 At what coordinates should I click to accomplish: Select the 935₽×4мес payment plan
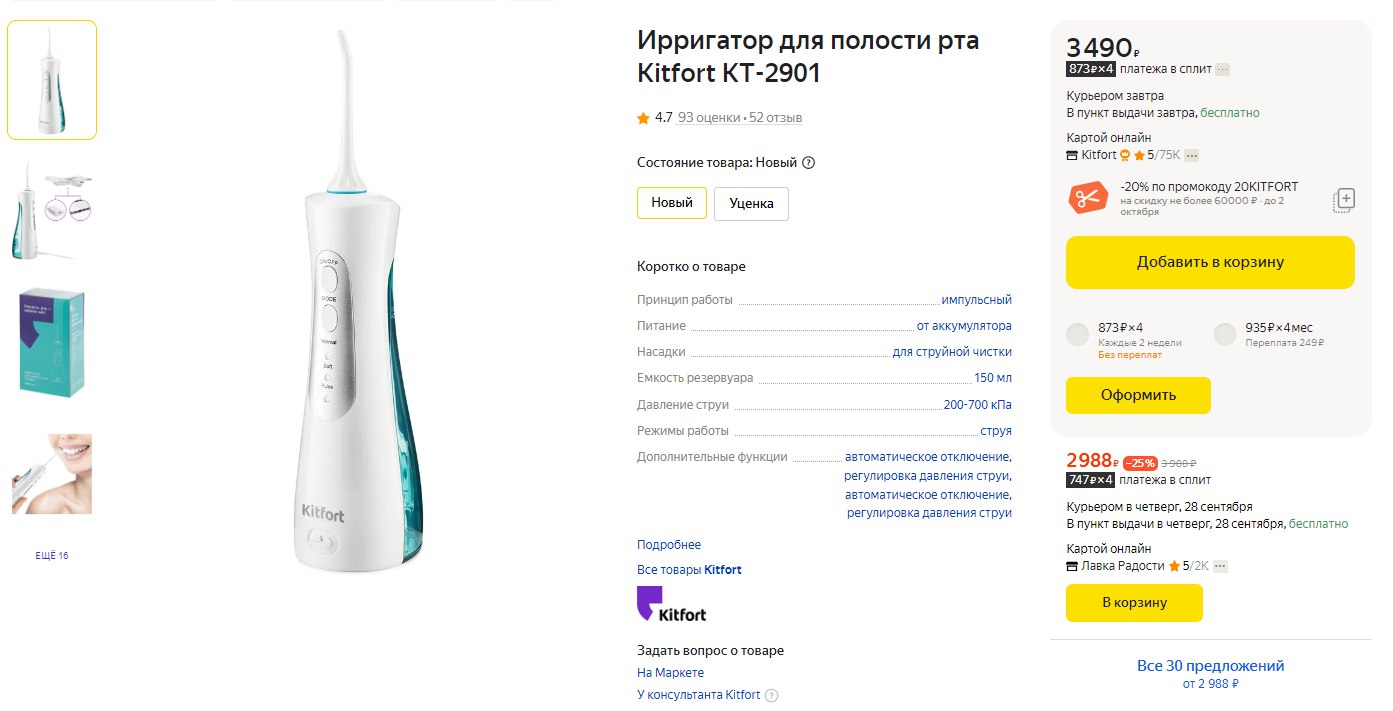1225,335
